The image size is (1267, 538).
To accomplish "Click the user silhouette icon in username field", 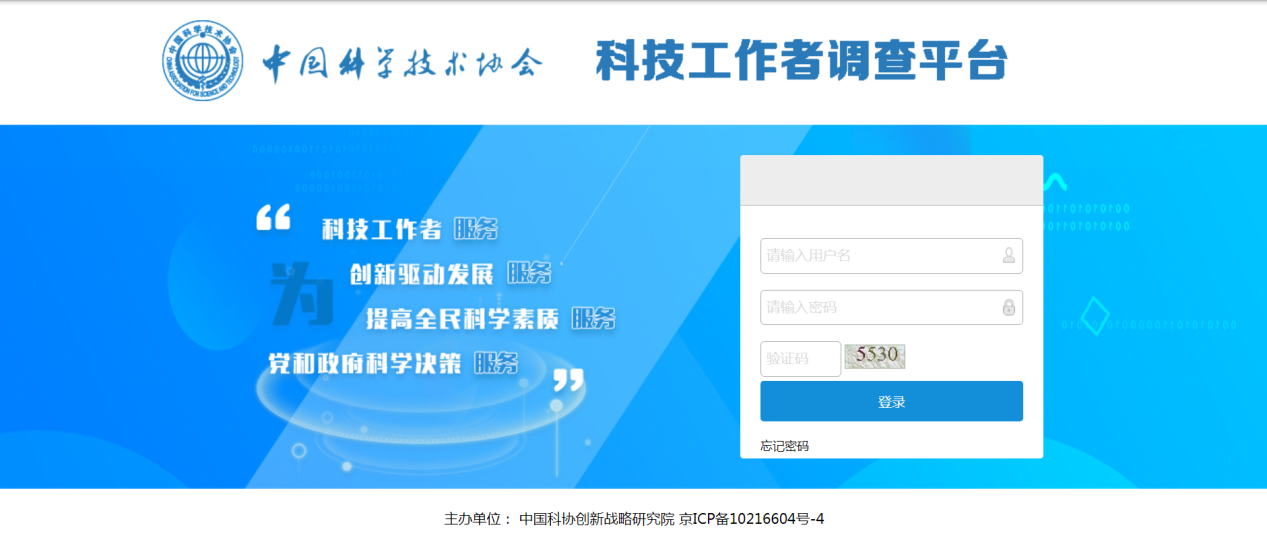I will point(1009,256).
